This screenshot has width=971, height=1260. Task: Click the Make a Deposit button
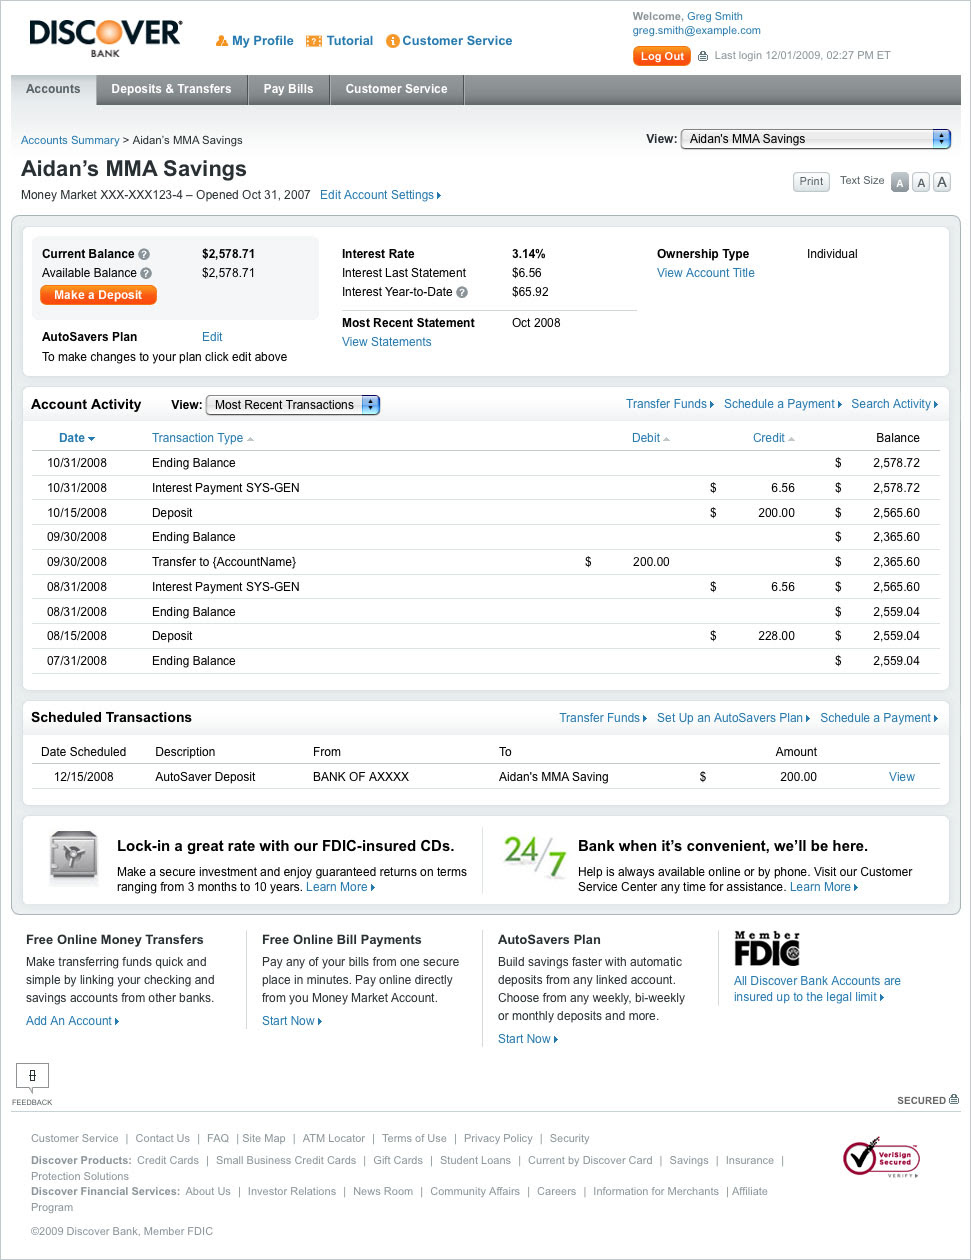pyautogui.click(x=98, y=295)
